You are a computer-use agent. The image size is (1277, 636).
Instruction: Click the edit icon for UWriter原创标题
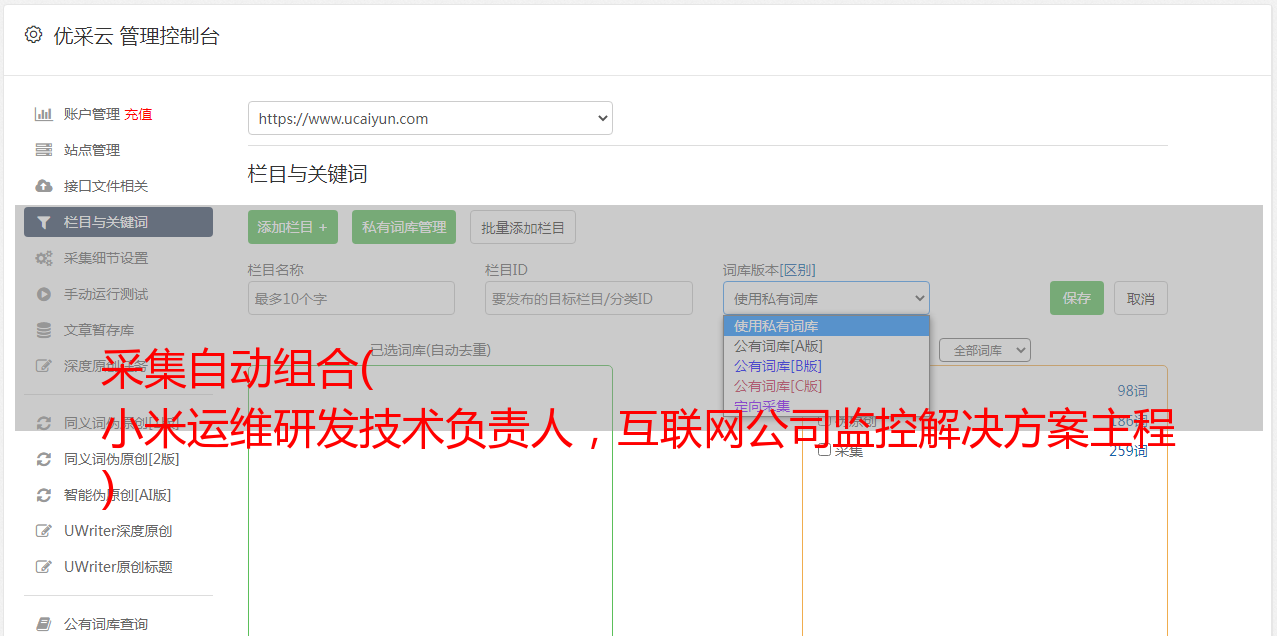coord(43,567)
